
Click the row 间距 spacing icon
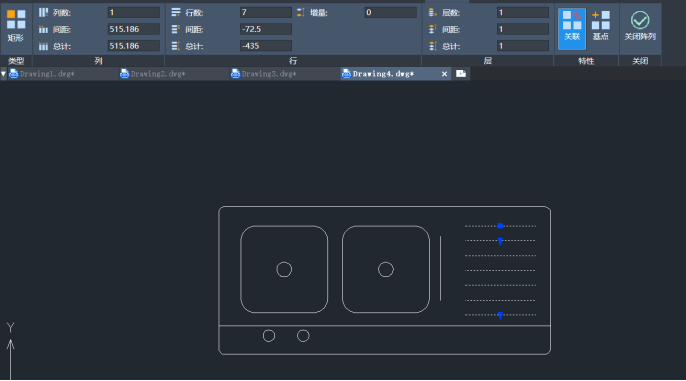pos(176,29)
